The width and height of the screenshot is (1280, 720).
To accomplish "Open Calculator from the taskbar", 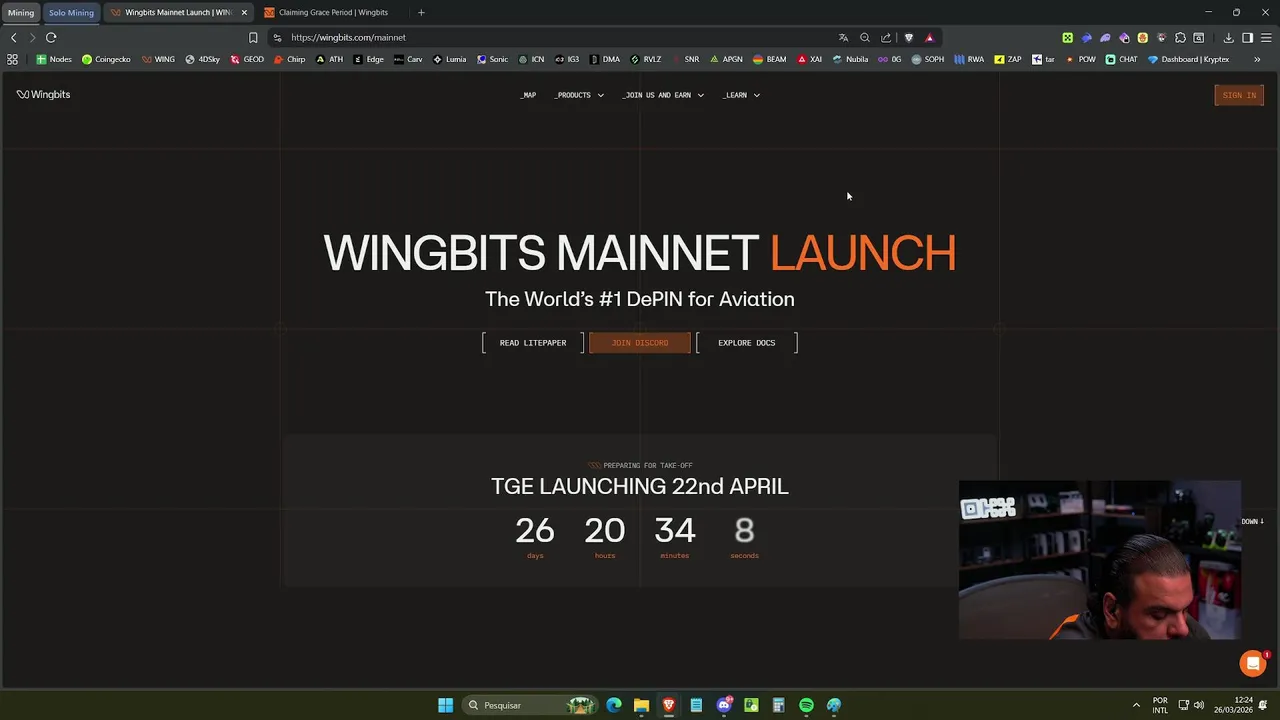I will tap(778, 705).
